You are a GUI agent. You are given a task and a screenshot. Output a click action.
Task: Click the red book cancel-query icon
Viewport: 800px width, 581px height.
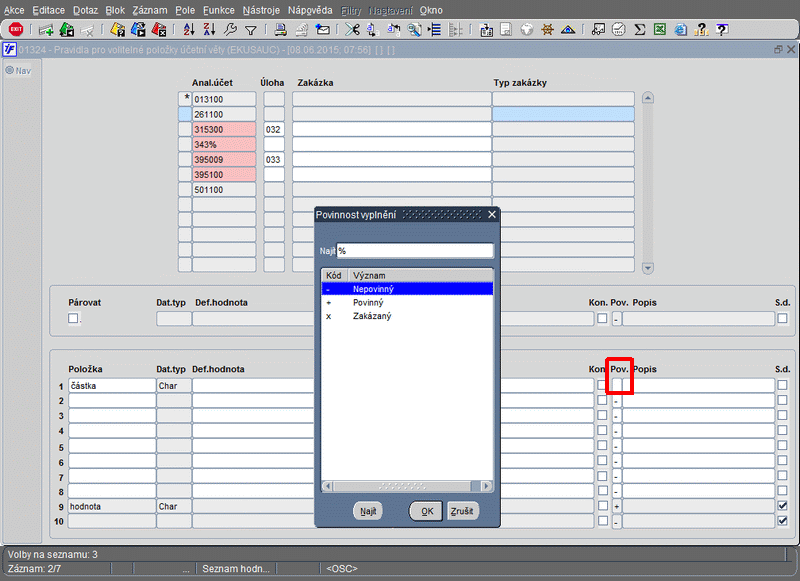pyautogui.click(x=159, y=30)
